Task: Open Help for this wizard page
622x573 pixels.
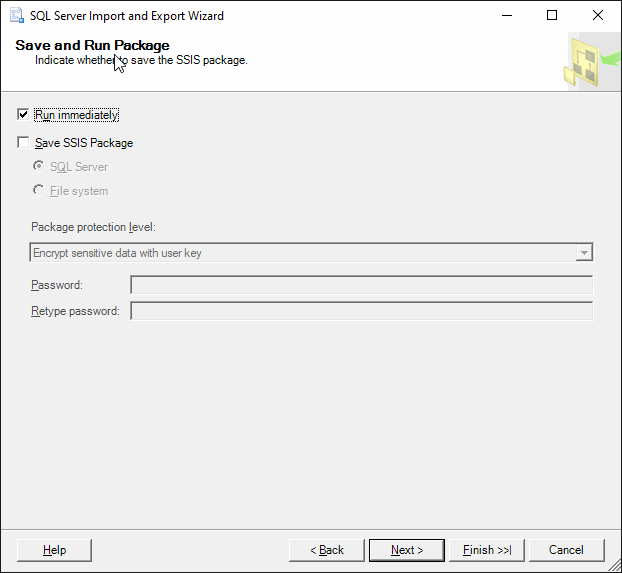Action: click(x=54, y=550)
